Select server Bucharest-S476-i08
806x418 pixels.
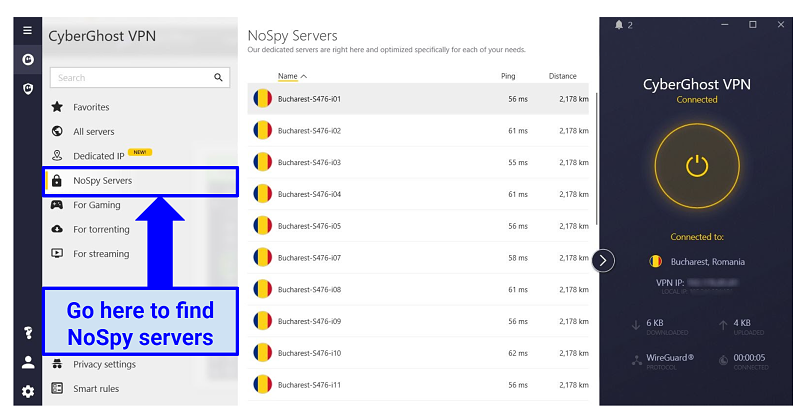tap(418, 289)
